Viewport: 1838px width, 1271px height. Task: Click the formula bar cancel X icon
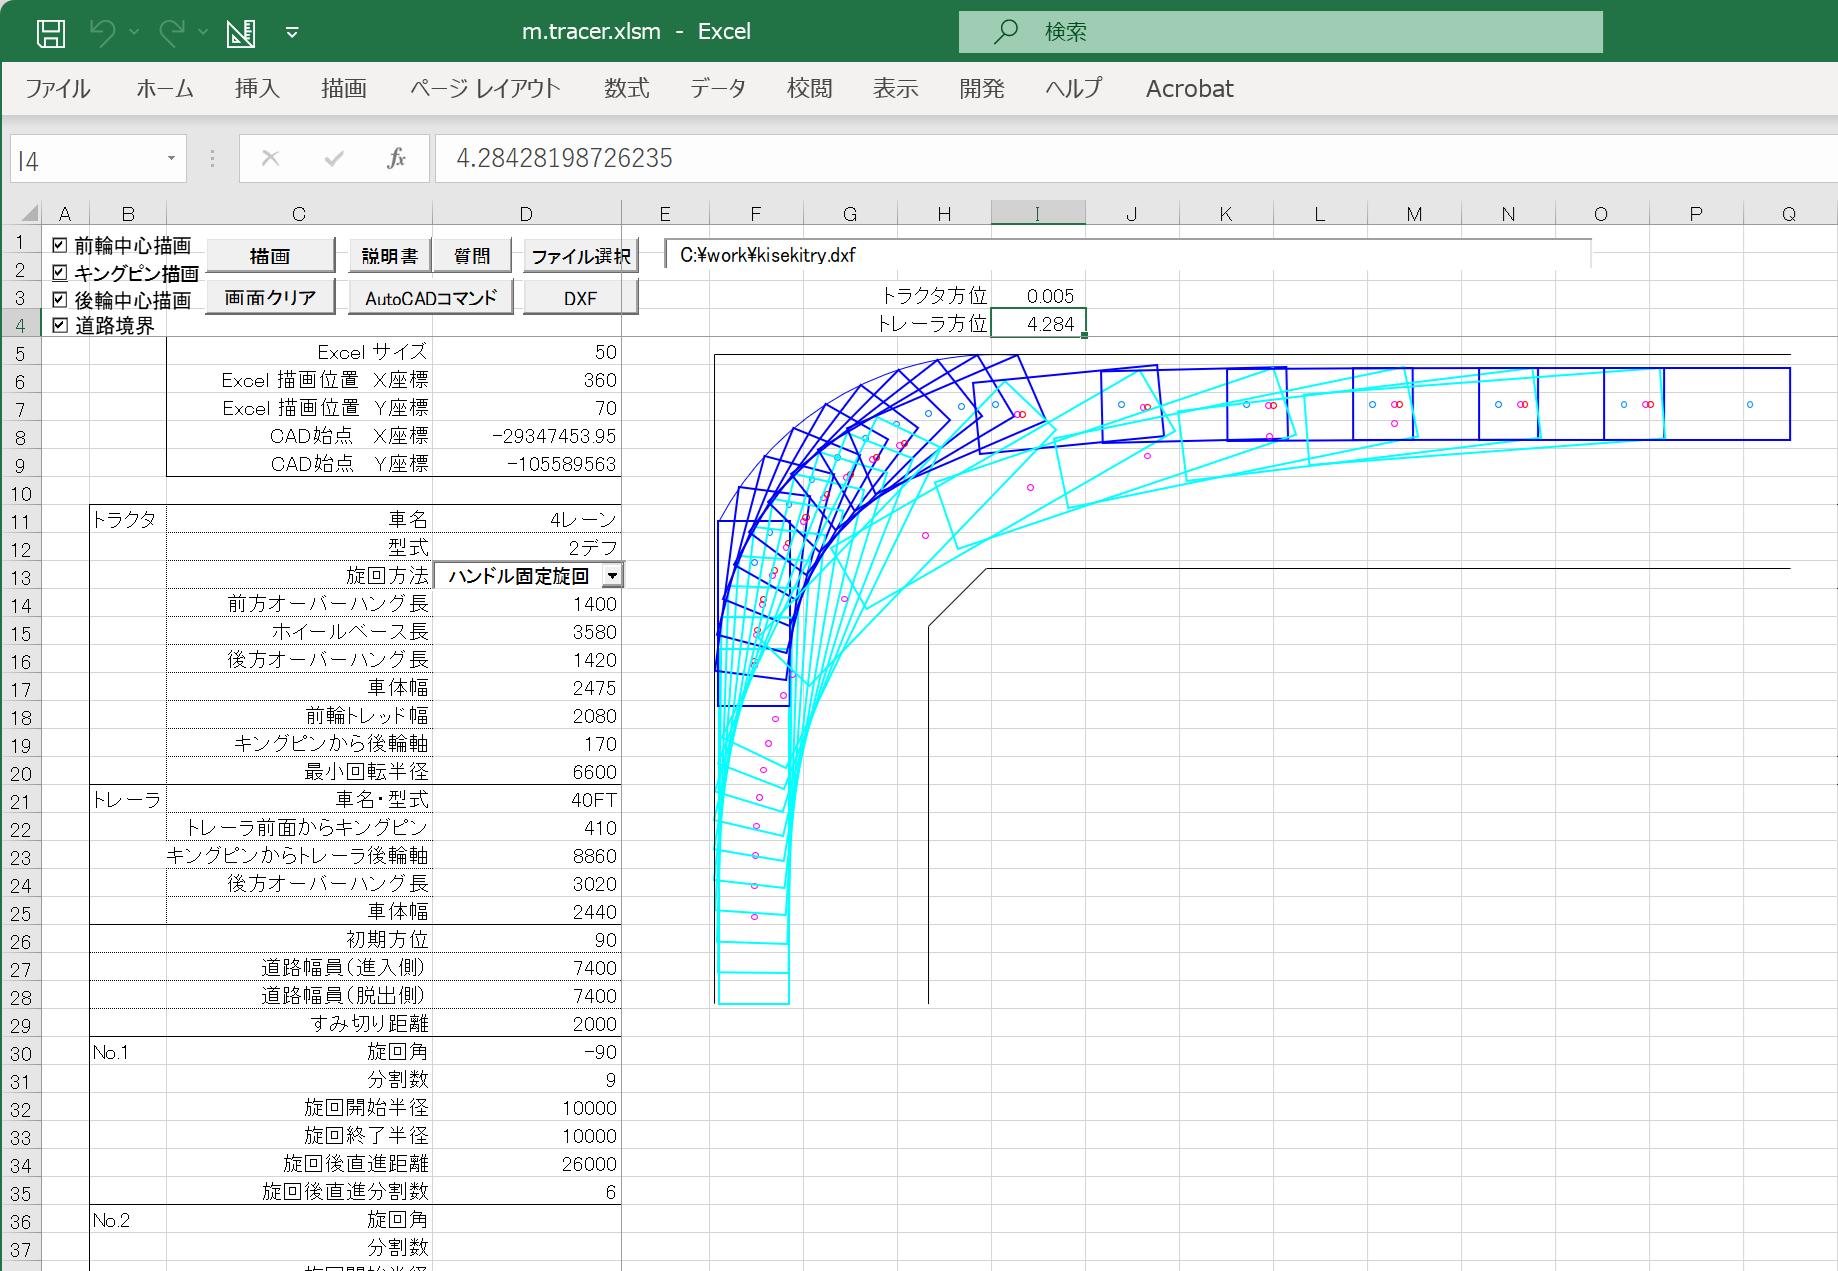click(x=270, y=158)
